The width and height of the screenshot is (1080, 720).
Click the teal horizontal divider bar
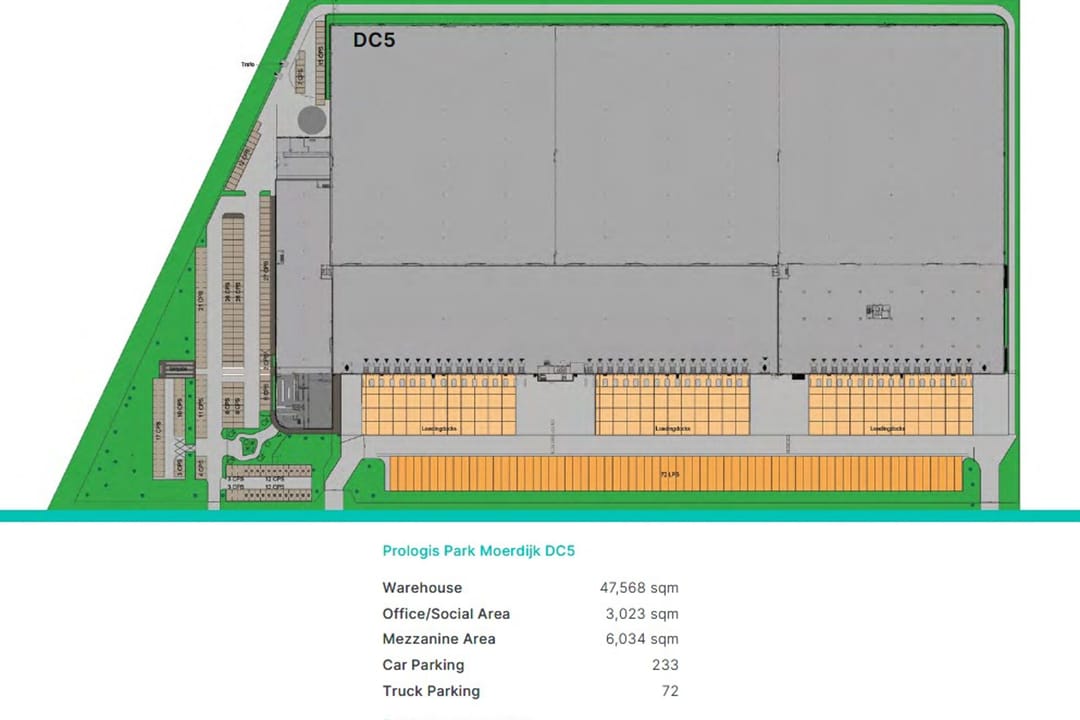(540, 516)
